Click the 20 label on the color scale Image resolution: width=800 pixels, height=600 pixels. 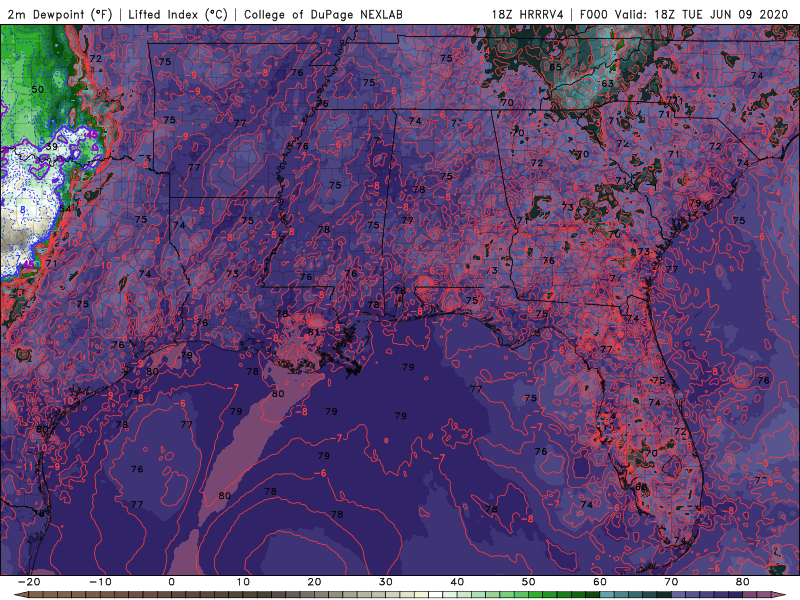point(314,582)
